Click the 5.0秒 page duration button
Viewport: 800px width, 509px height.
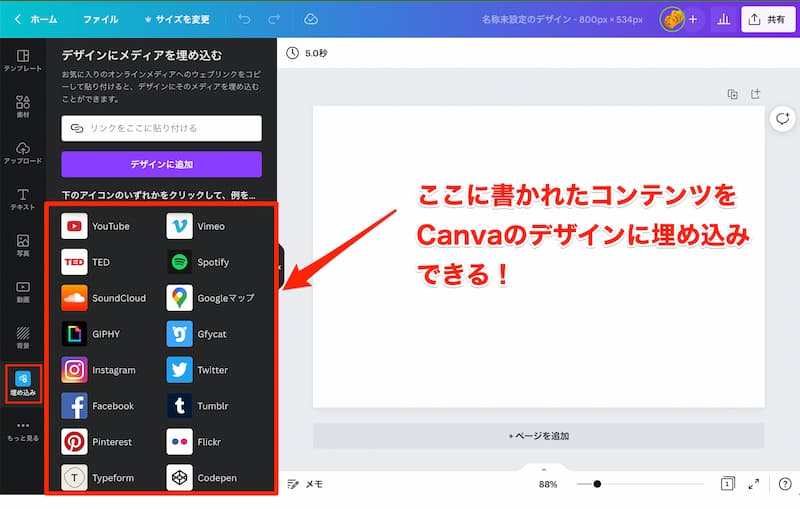coord(307,53)
